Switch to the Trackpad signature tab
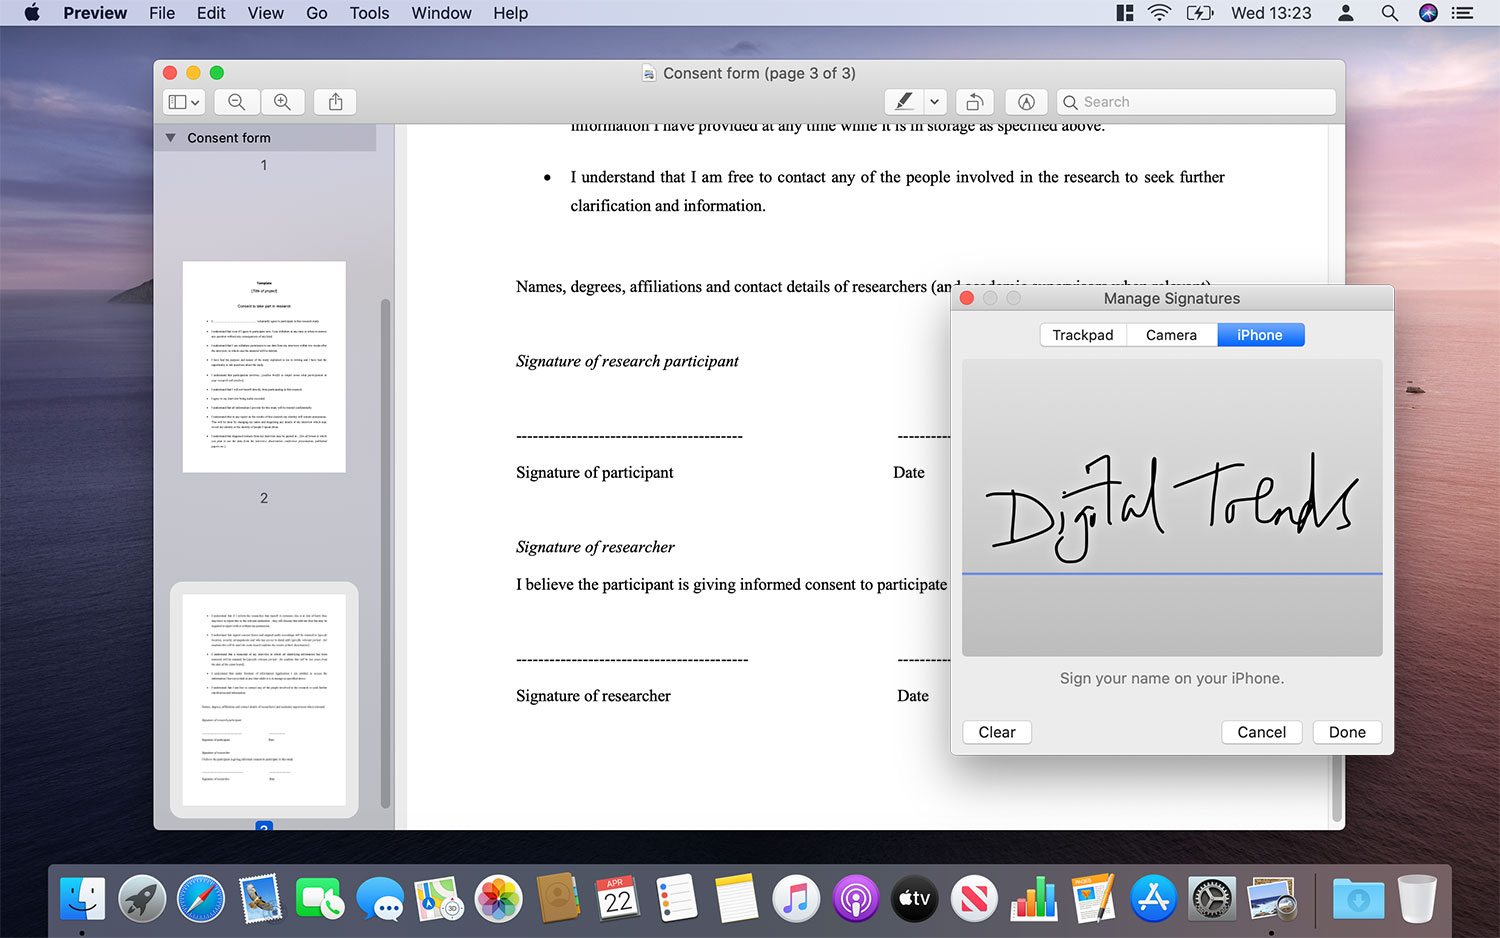 pyautogui.click(x=1082, y=334)
